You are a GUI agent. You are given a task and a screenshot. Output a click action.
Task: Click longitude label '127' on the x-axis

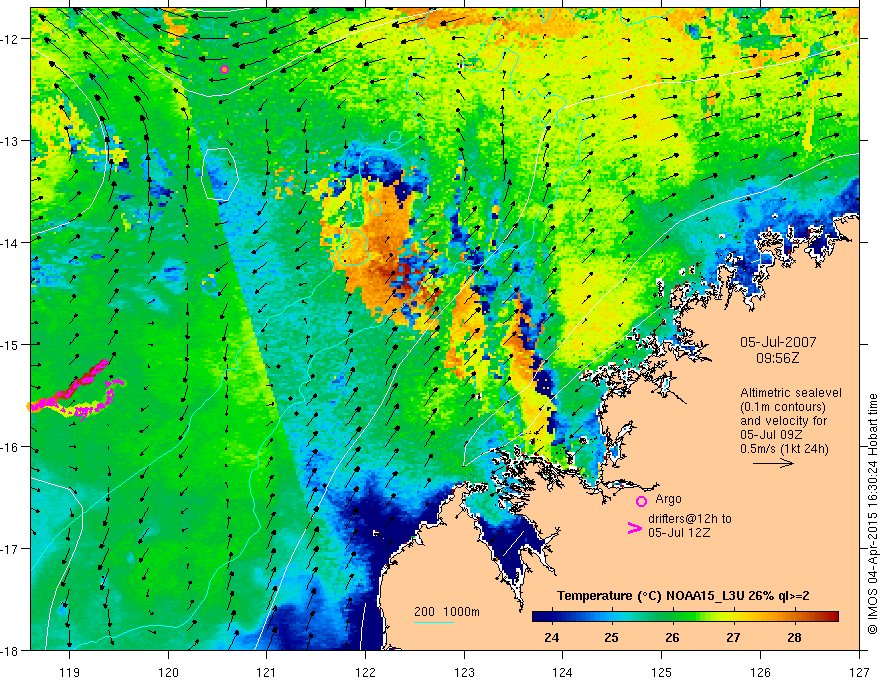859,672
